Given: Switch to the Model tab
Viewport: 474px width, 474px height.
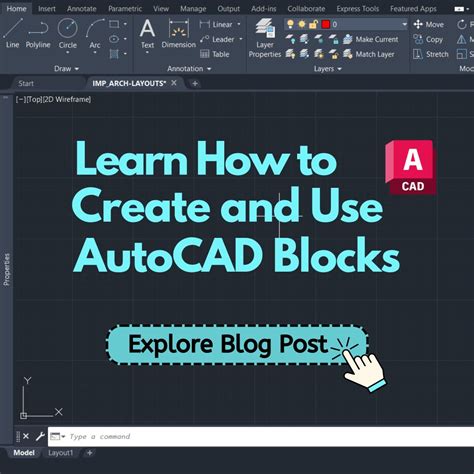Looking at the screenshot, I should pos(24,453).
